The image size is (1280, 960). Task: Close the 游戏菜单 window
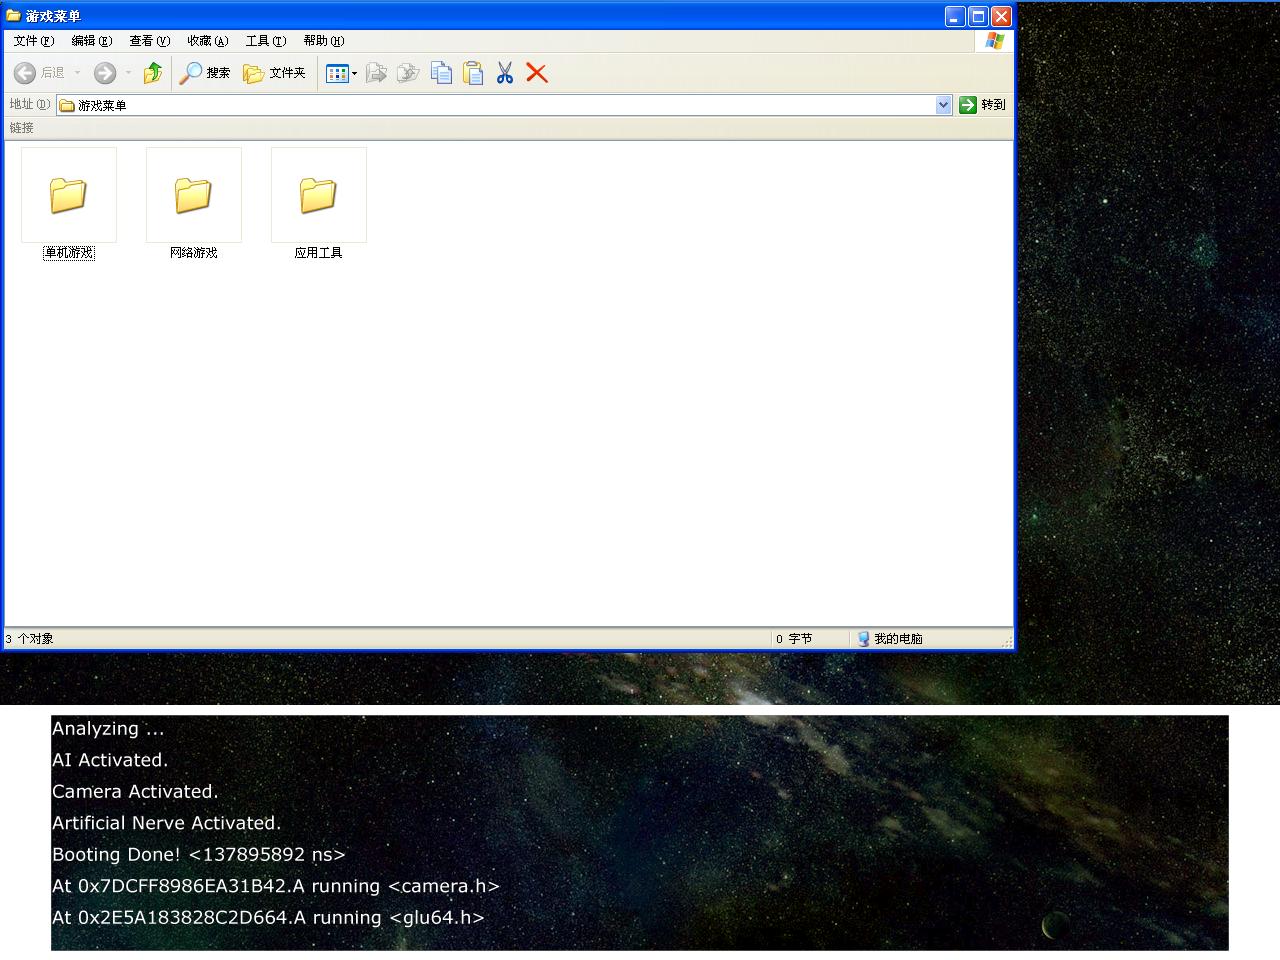pyautogui.click(x=1001, y=16)
